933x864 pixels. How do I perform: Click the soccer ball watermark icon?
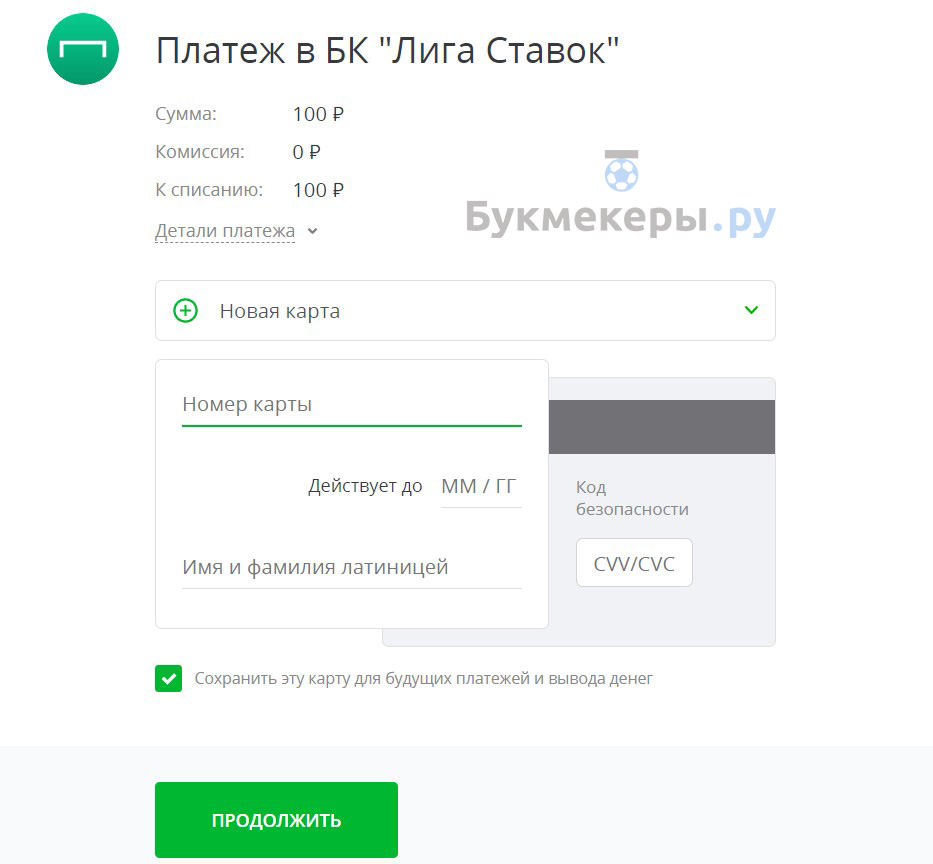pyautogui.click(x=622, y=171)
